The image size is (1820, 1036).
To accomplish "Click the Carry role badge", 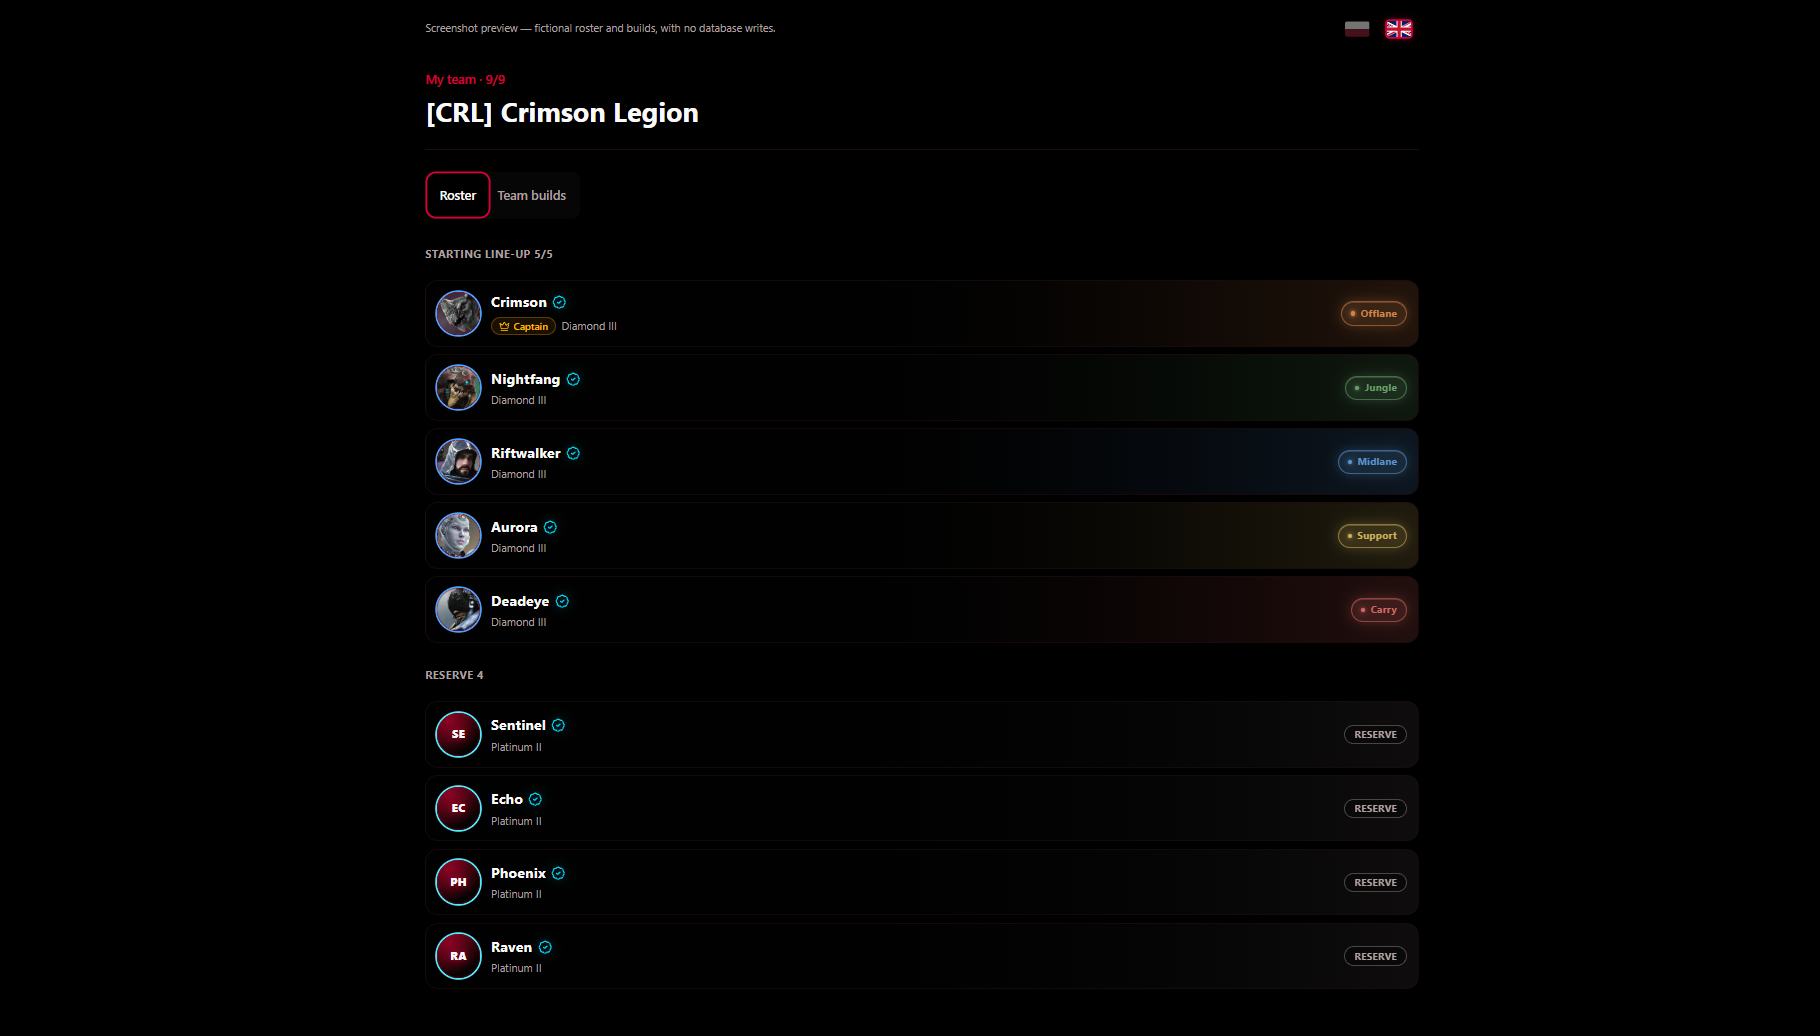I will [1378, 610].
